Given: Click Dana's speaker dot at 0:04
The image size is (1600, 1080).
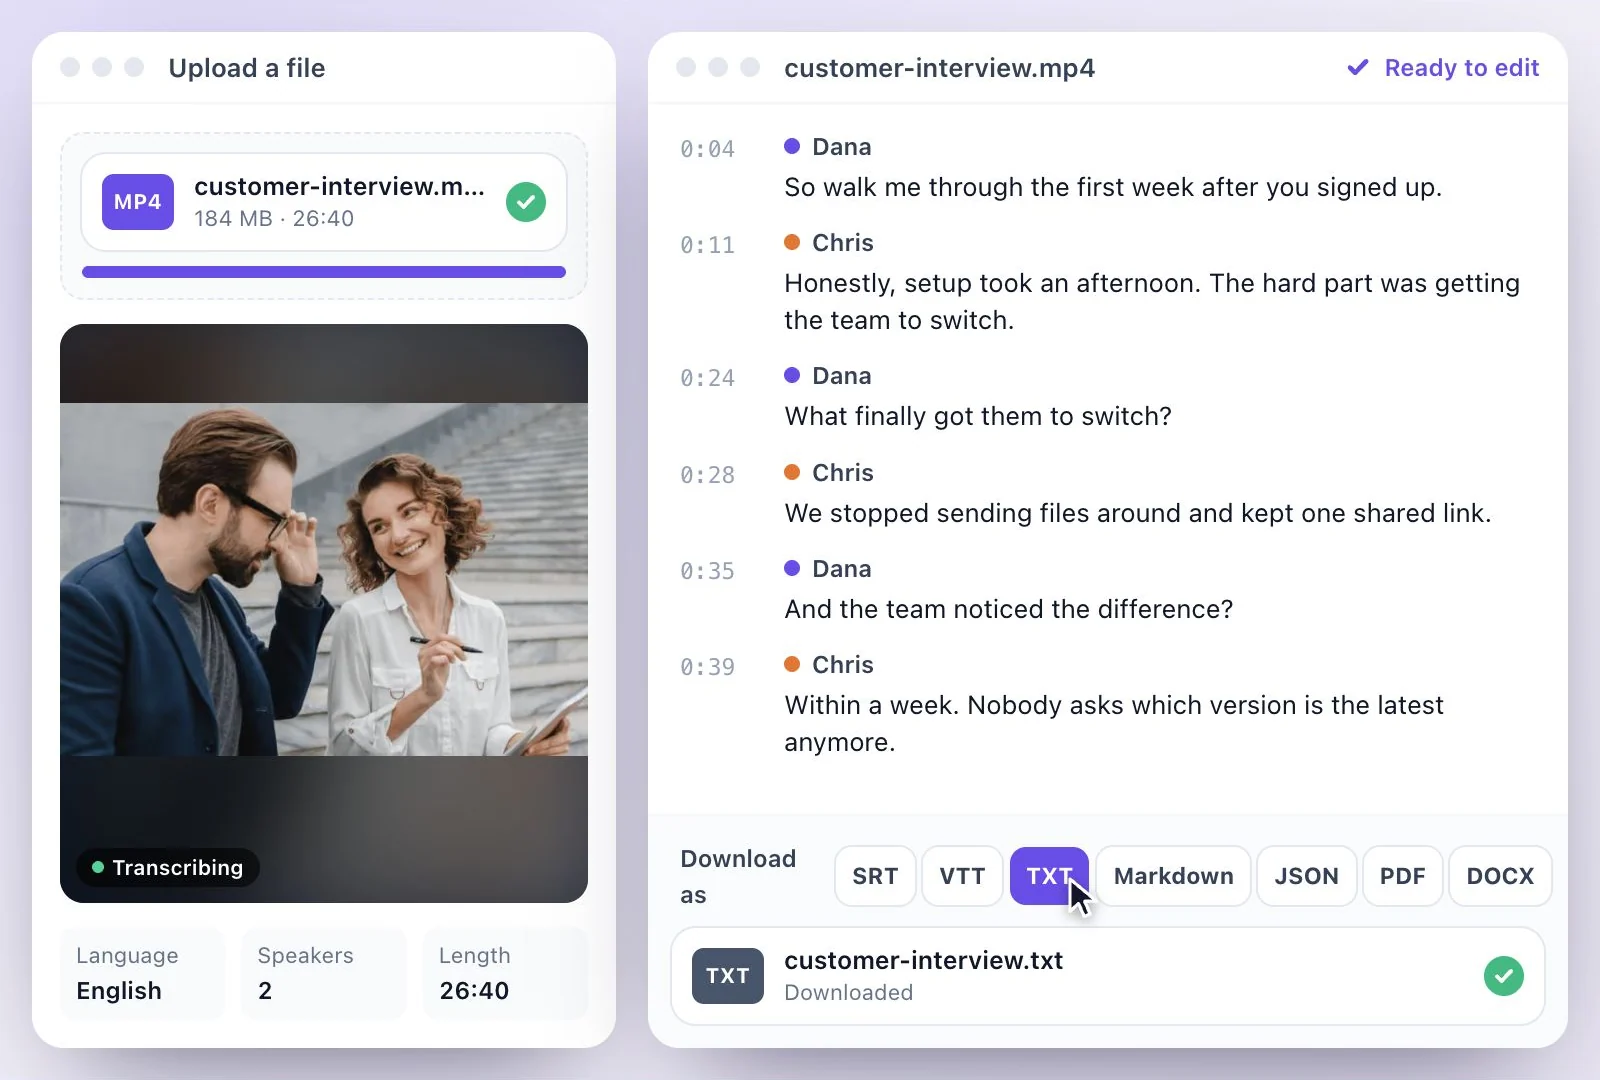Looking at the screenshot, I should pyautogui.click(x=792, y=146).
